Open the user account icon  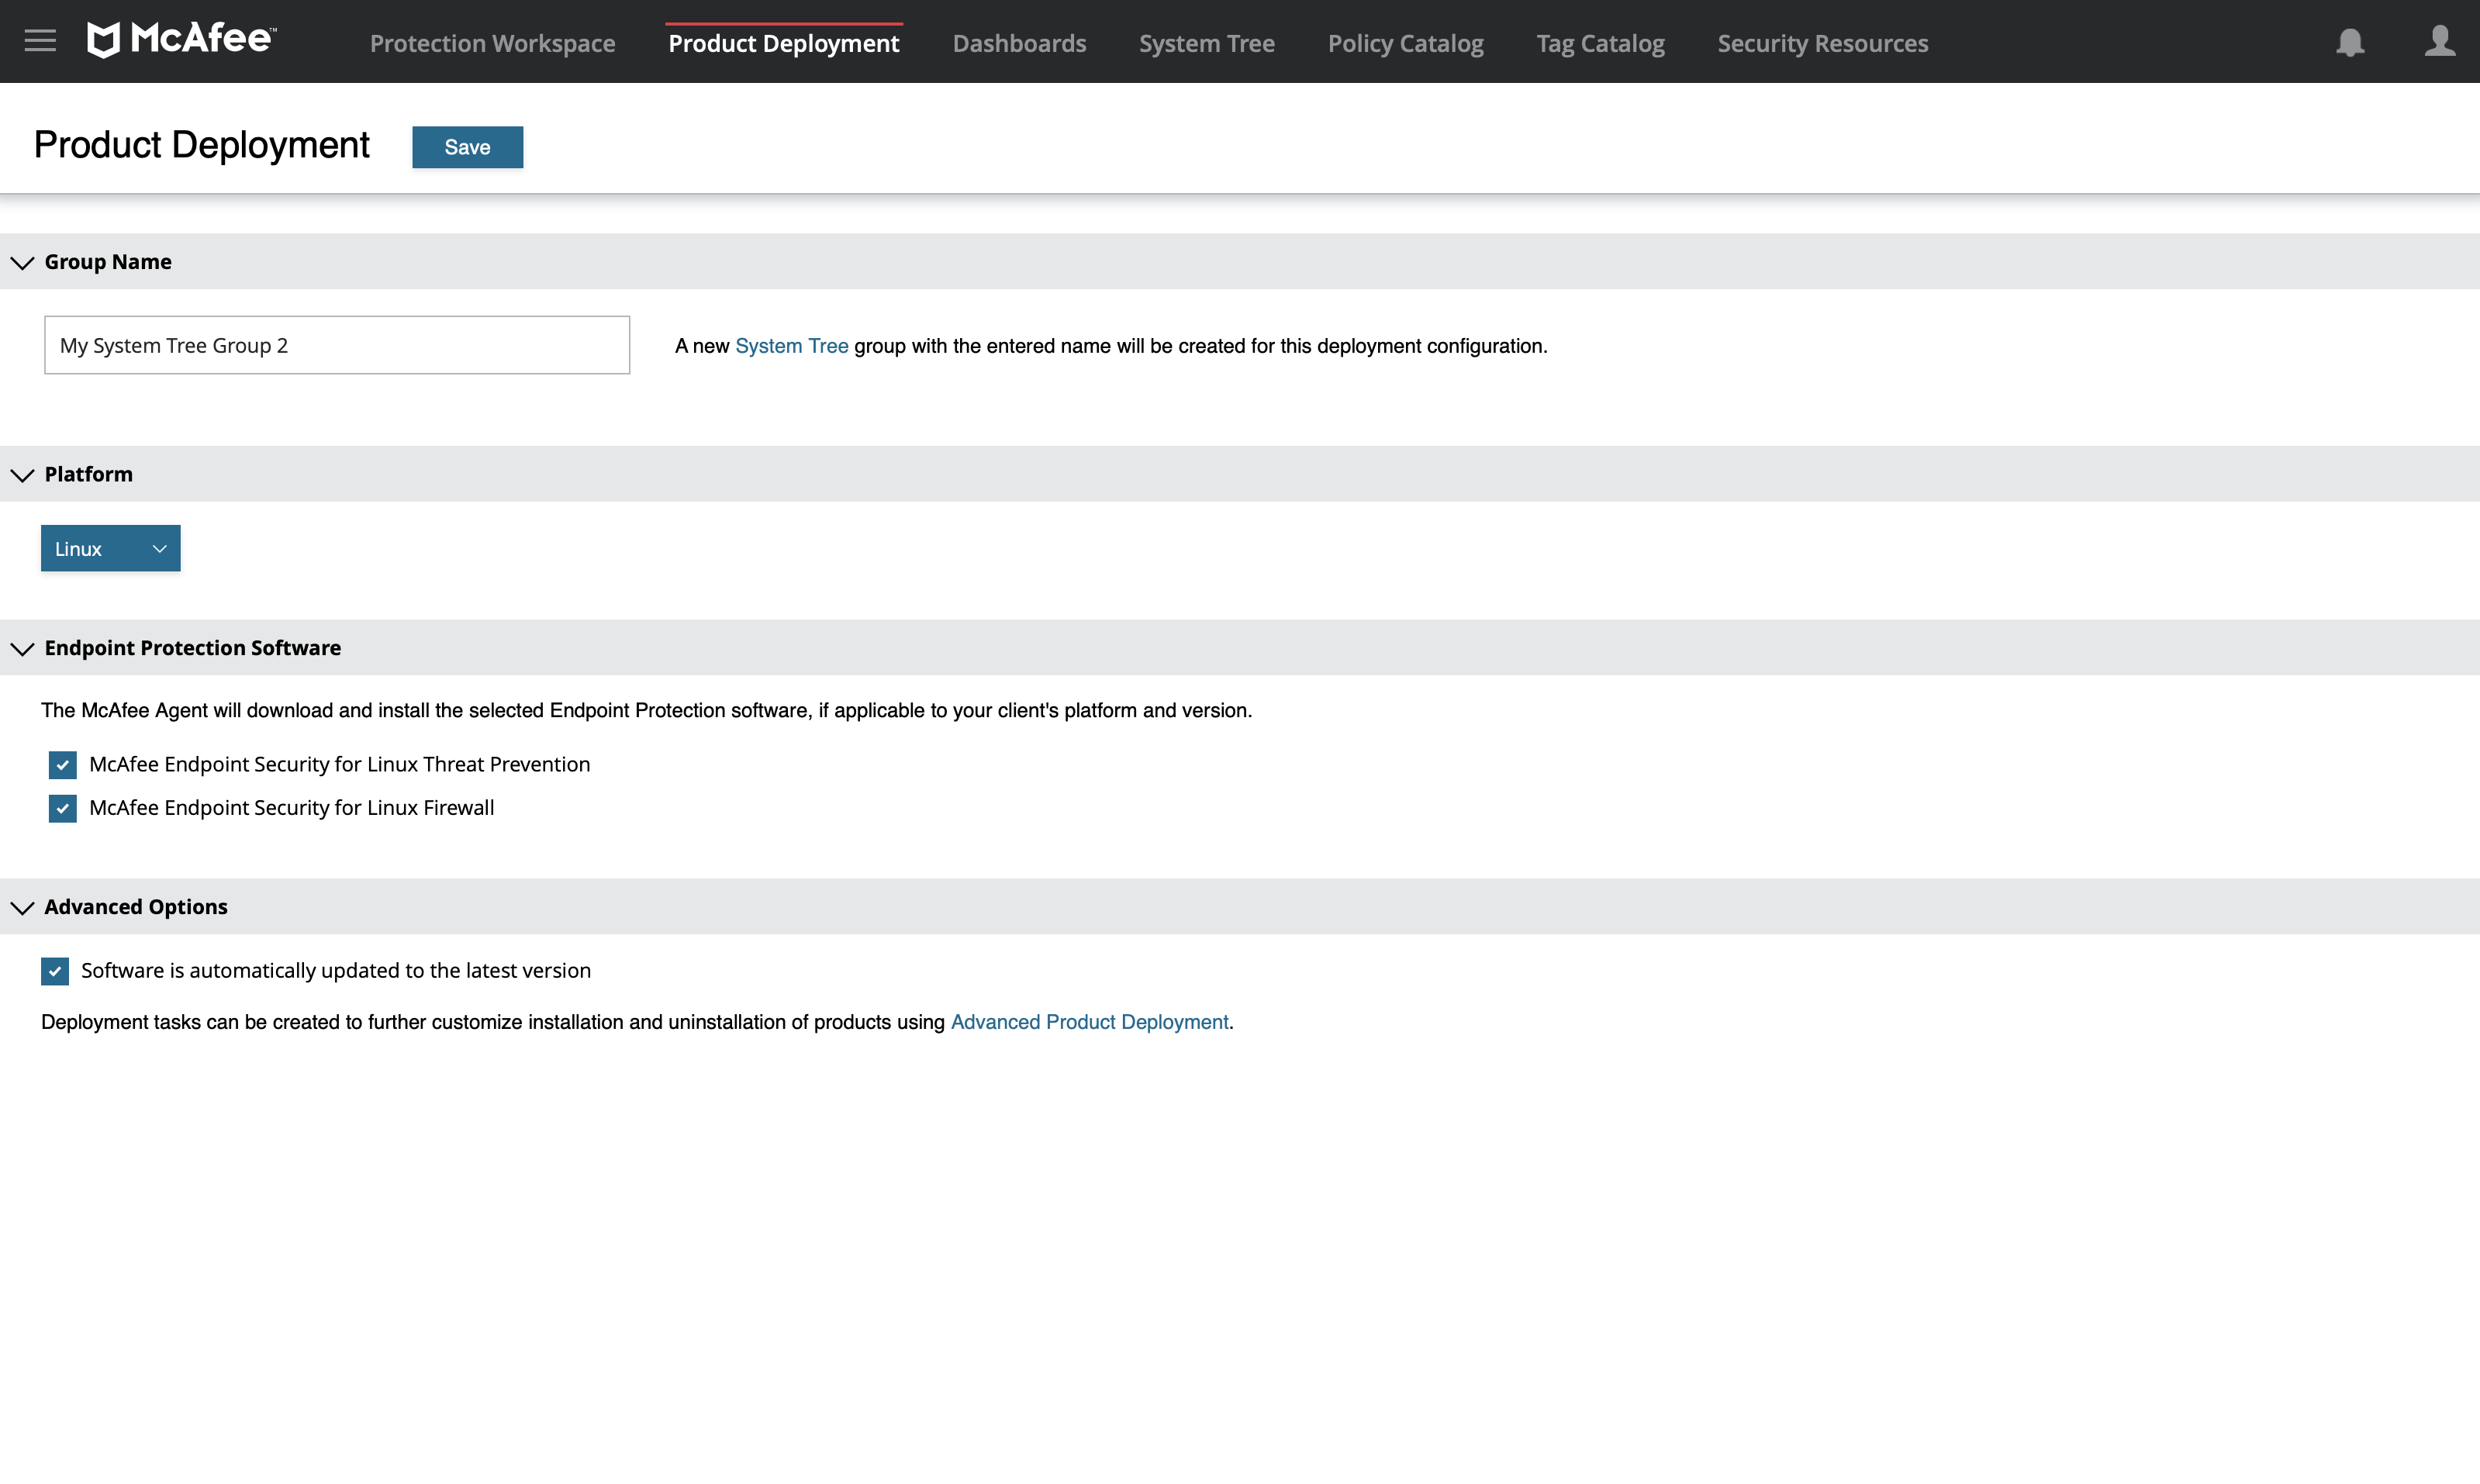pyautogui.click(x=2440, y=41)
